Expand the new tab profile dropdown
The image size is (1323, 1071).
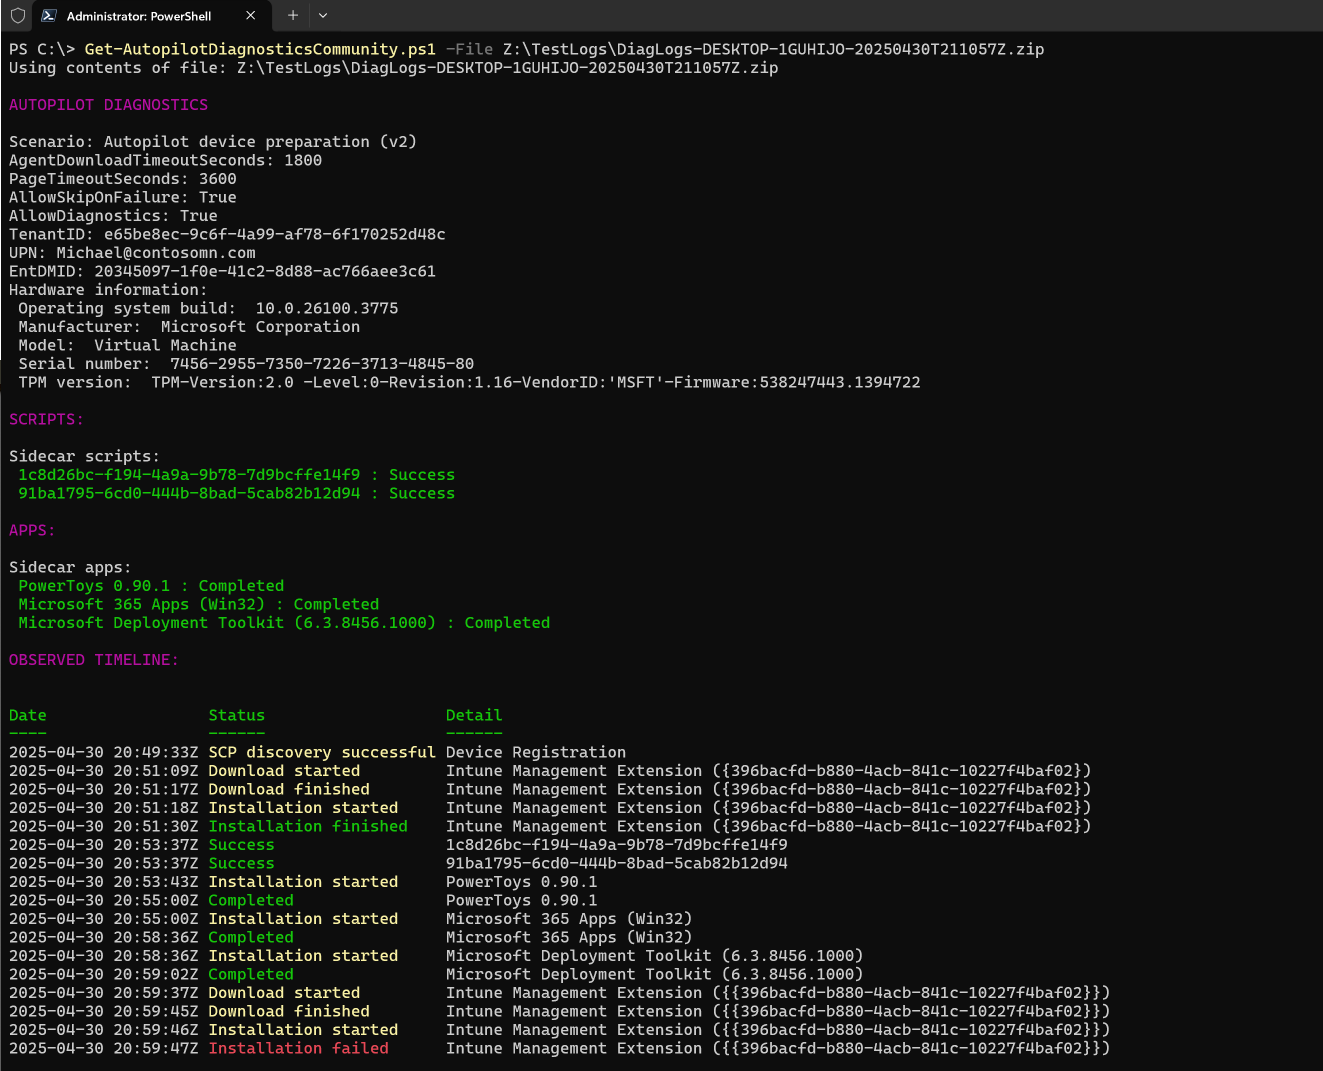323,16
